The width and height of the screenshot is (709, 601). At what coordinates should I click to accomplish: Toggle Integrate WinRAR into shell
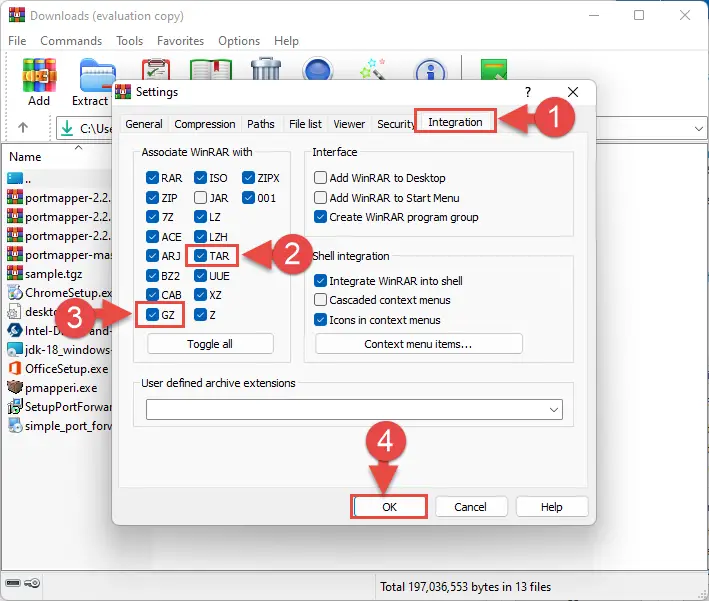320,281
